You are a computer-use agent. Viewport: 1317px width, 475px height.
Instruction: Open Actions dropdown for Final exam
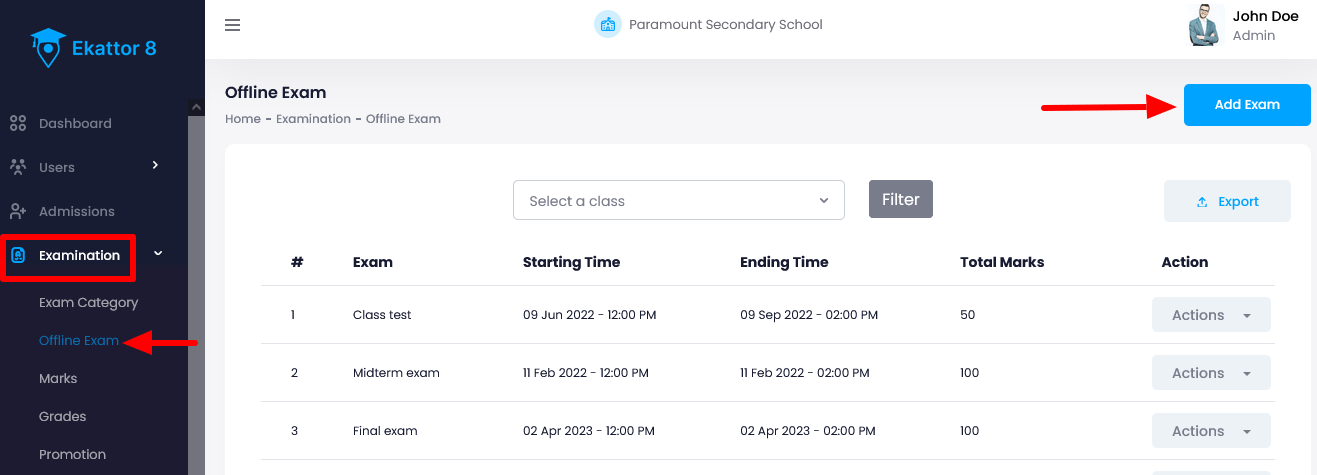point(1210,431)
